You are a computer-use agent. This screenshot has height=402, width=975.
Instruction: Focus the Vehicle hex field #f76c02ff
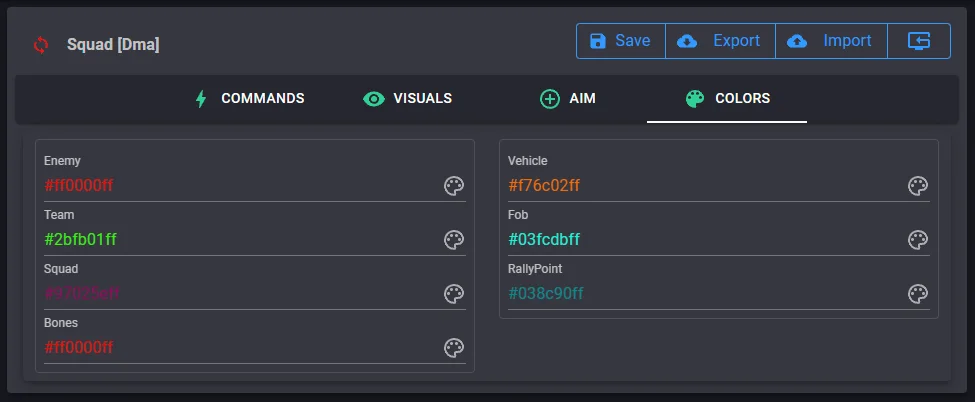[x=700, y=186]
